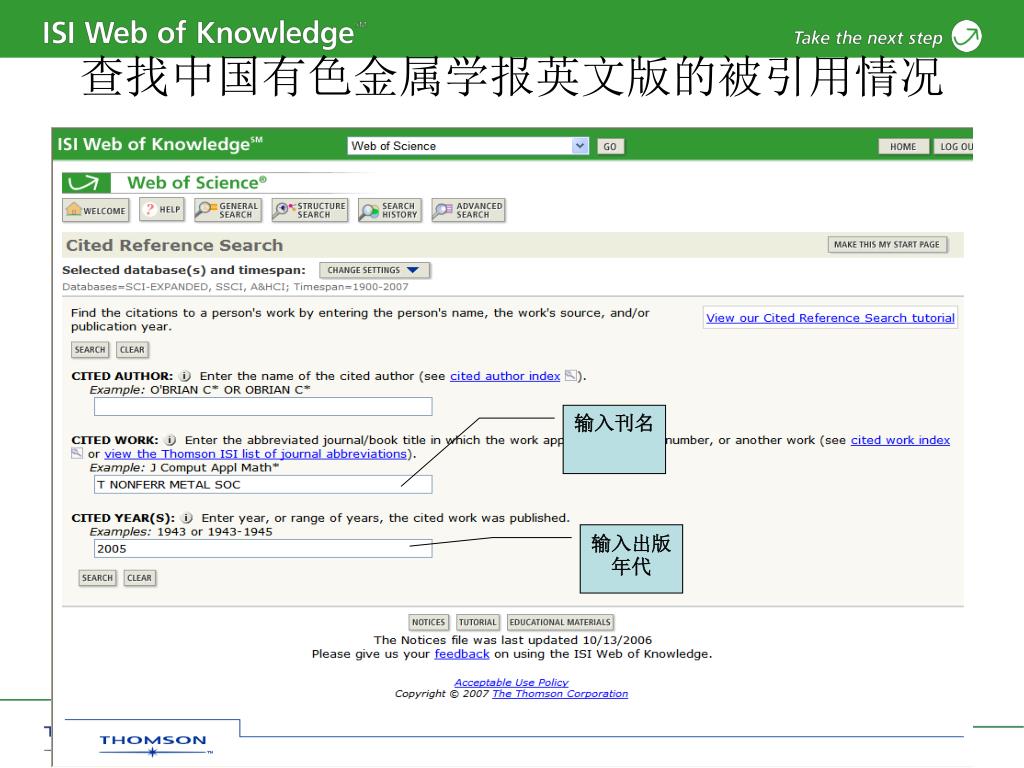Click info icon next to CITED WORK
Screen dimensions: 1024x768
pyautogui.click(x=170, y=440)
